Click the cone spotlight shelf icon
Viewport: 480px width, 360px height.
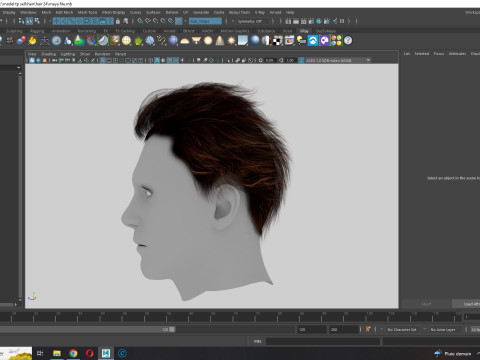(x=219, y=41)
